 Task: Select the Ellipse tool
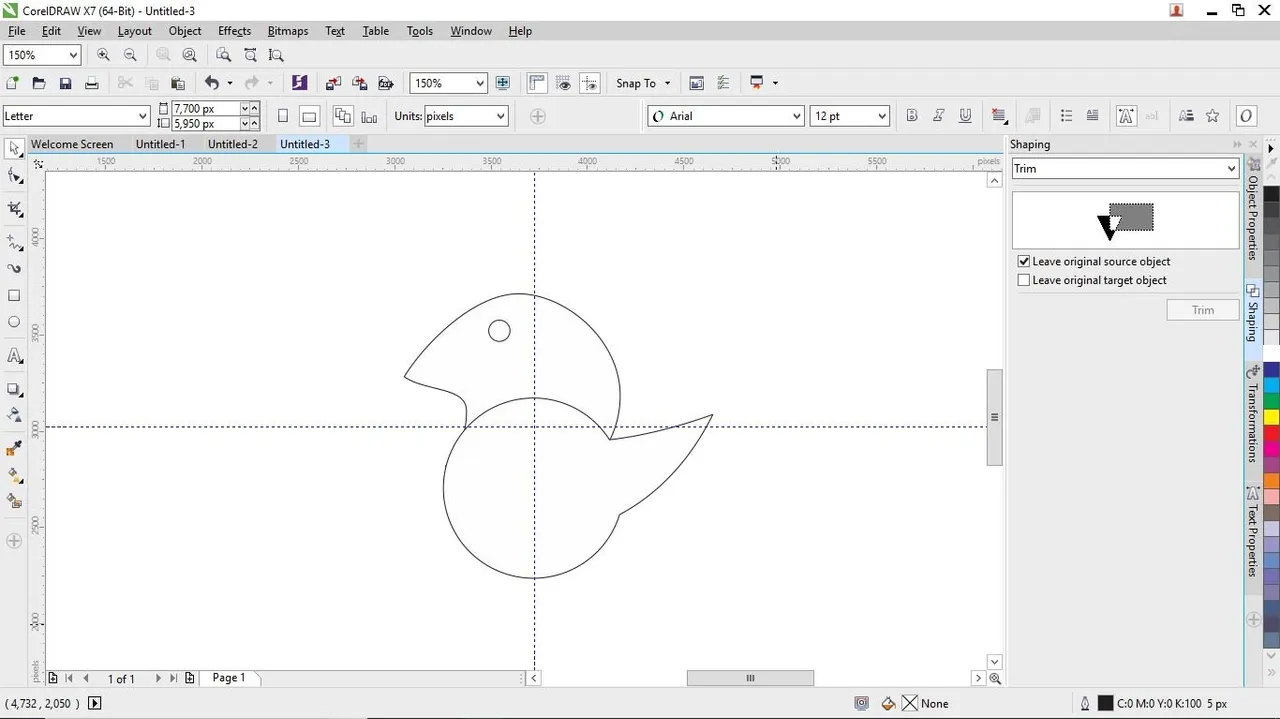[x=14, y=322]
